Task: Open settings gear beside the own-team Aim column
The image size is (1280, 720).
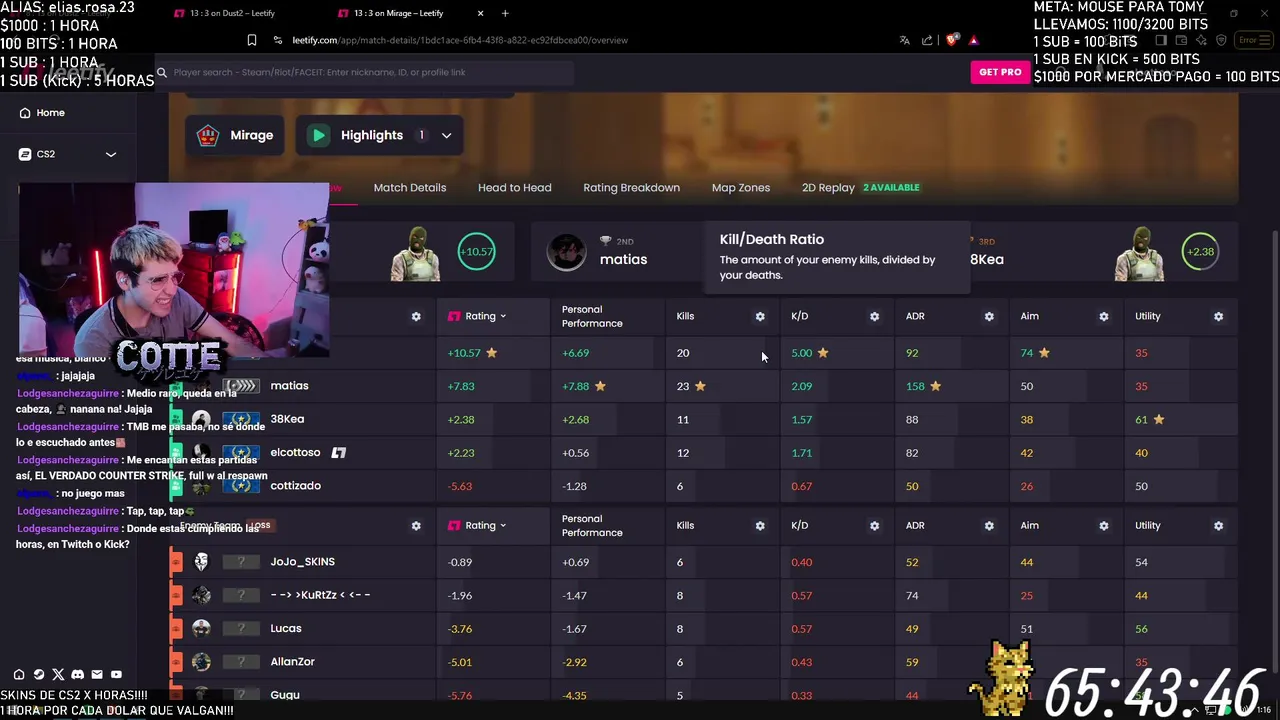Action: [1103, 317]
